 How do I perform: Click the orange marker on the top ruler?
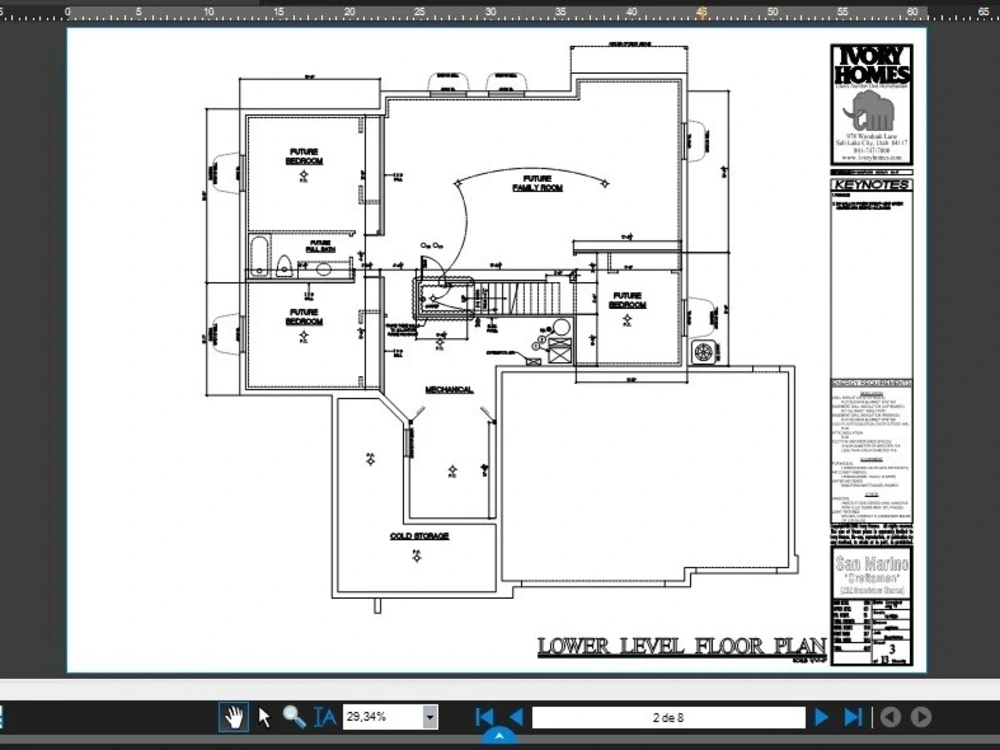tap(703, 8)
